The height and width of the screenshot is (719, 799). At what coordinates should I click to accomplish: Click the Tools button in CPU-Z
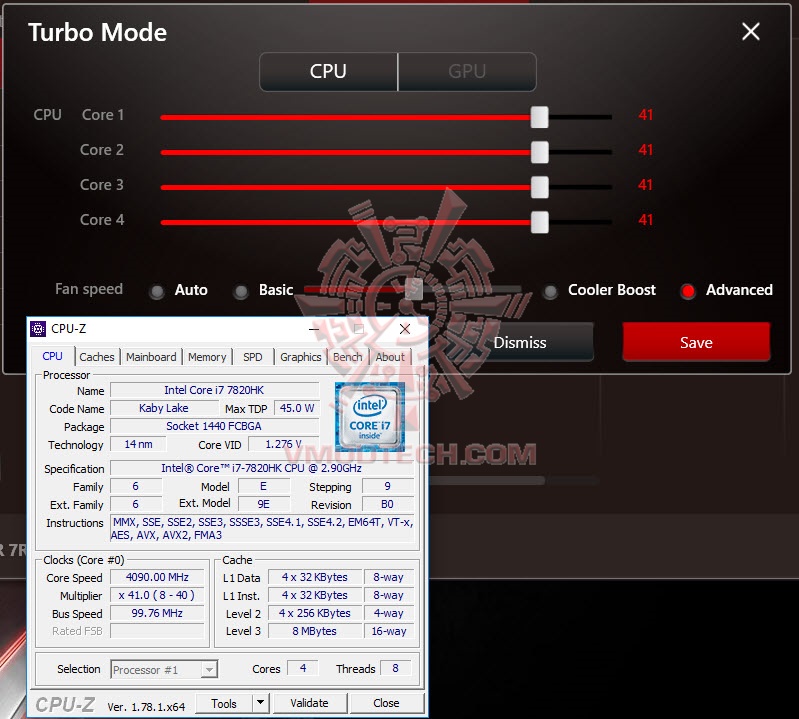click(x=224, y=704)
